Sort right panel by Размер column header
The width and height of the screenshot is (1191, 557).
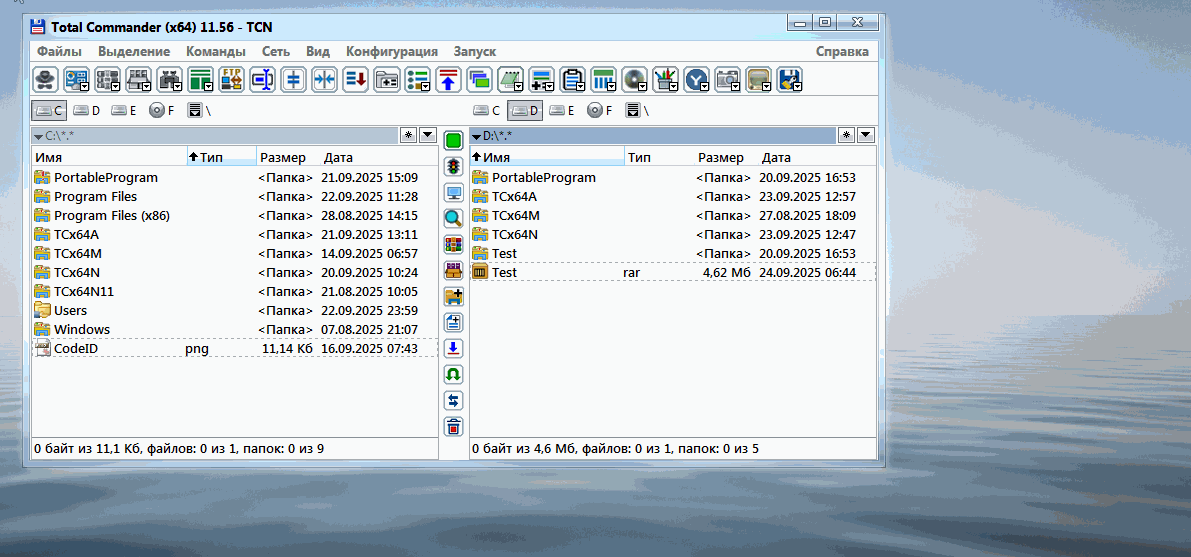(x=720, y=157)
